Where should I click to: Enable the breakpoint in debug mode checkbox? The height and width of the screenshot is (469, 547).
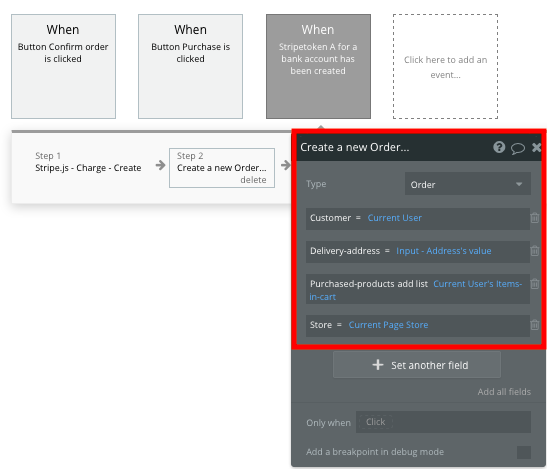click(524, 452)
